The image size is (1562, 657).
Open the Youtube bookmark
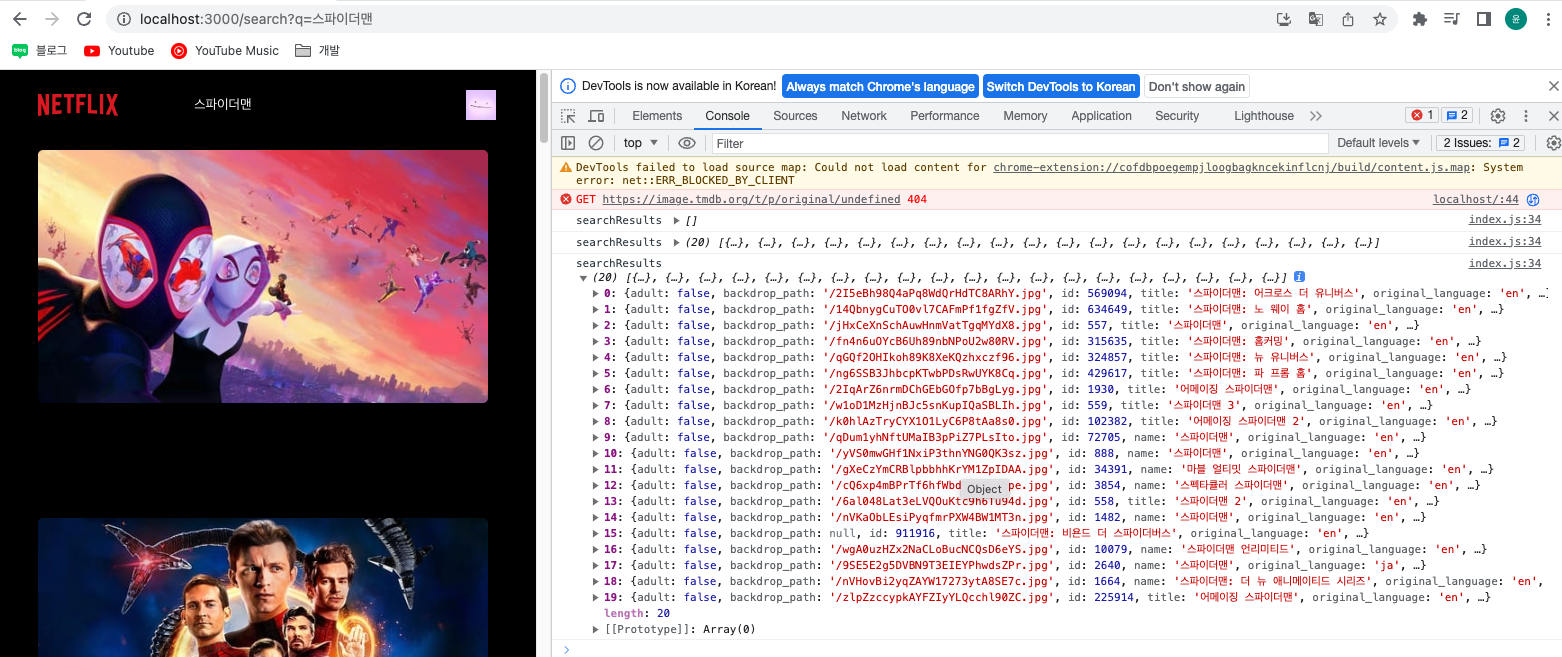pyautogui.click(x=119, y=50)
